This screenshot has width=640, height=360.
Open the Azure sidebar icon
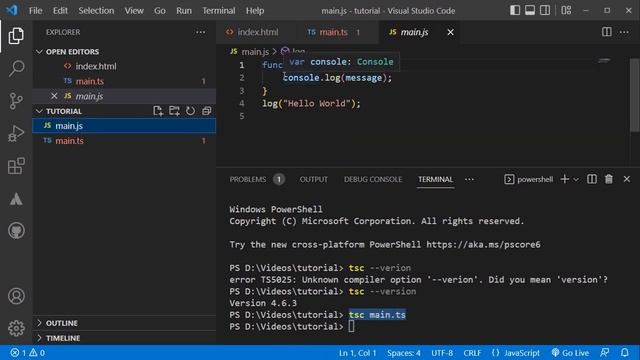(16, 199)
